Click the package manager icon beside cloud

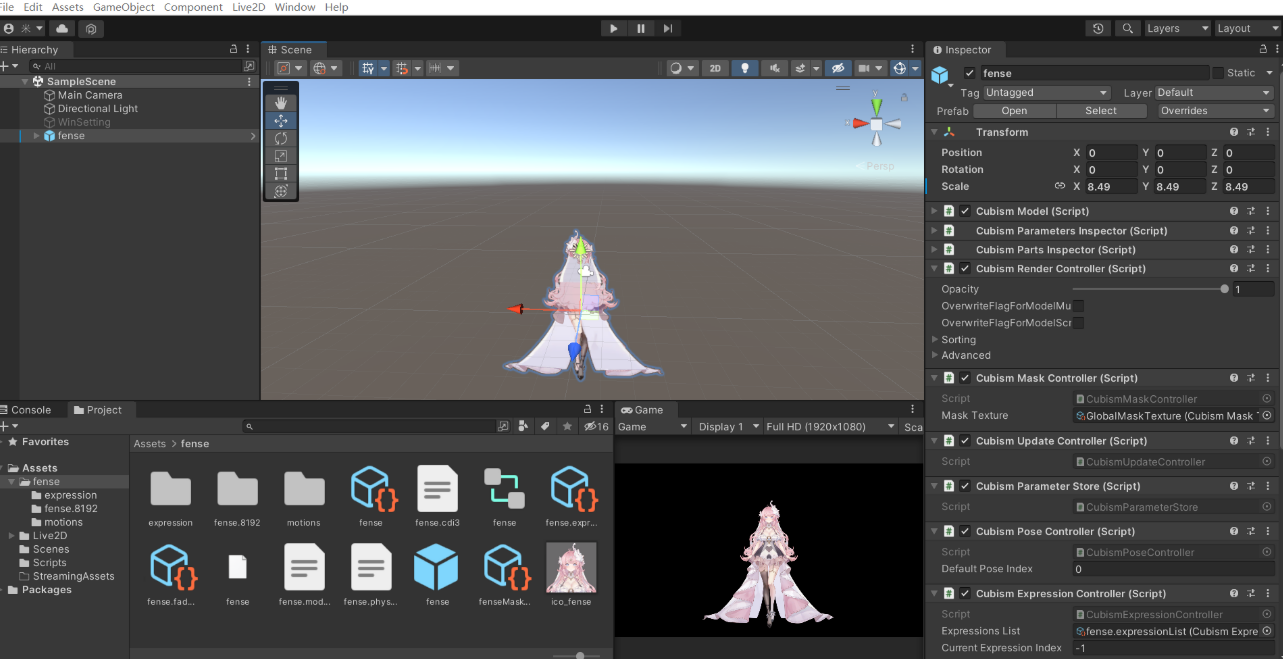tap(90, 29)
